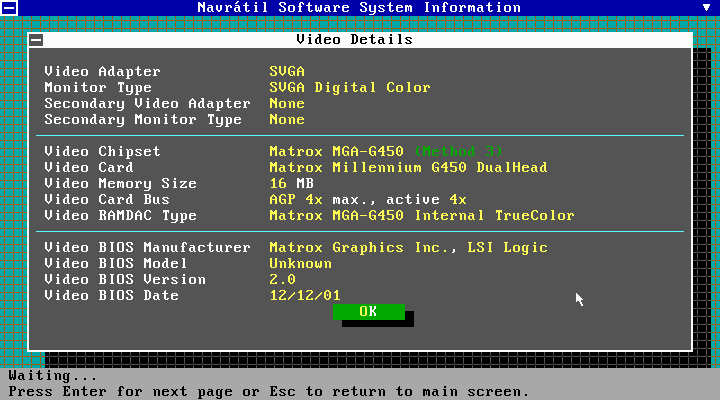Click the green '(Method 3)' text
The width and height of the screenshot is (720, 400).
[458, 152]
